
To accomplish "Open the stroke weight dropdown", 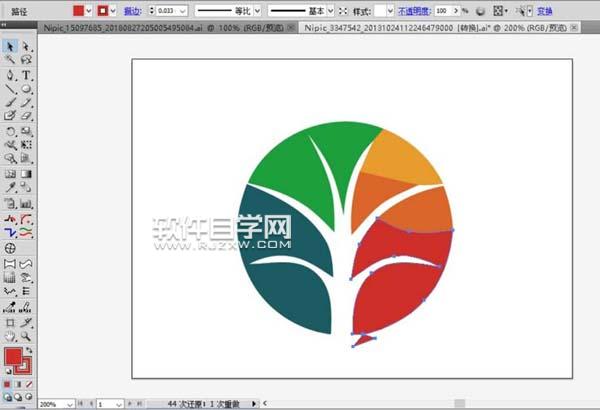I will (183, 11).
